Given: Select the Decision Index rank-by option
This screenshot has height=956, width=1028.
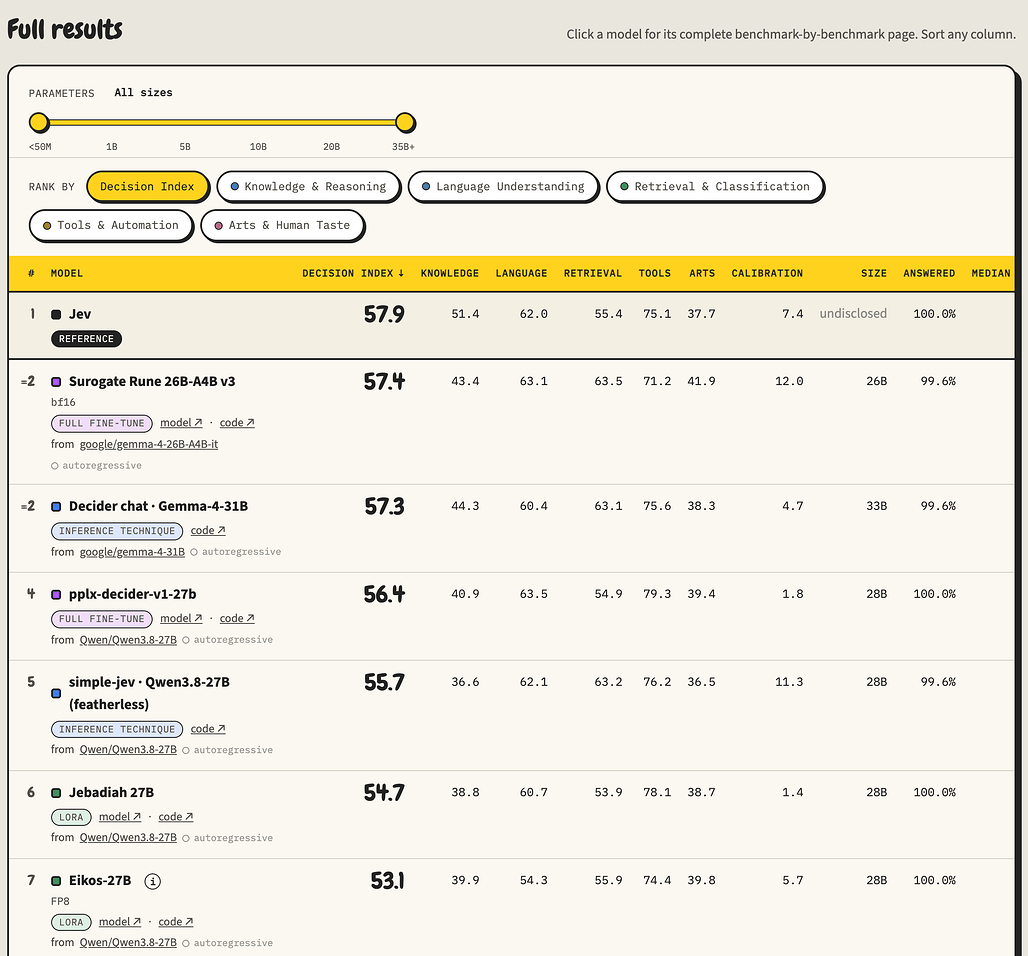Looking at the screenshot, I should click(x=148, y=186).
